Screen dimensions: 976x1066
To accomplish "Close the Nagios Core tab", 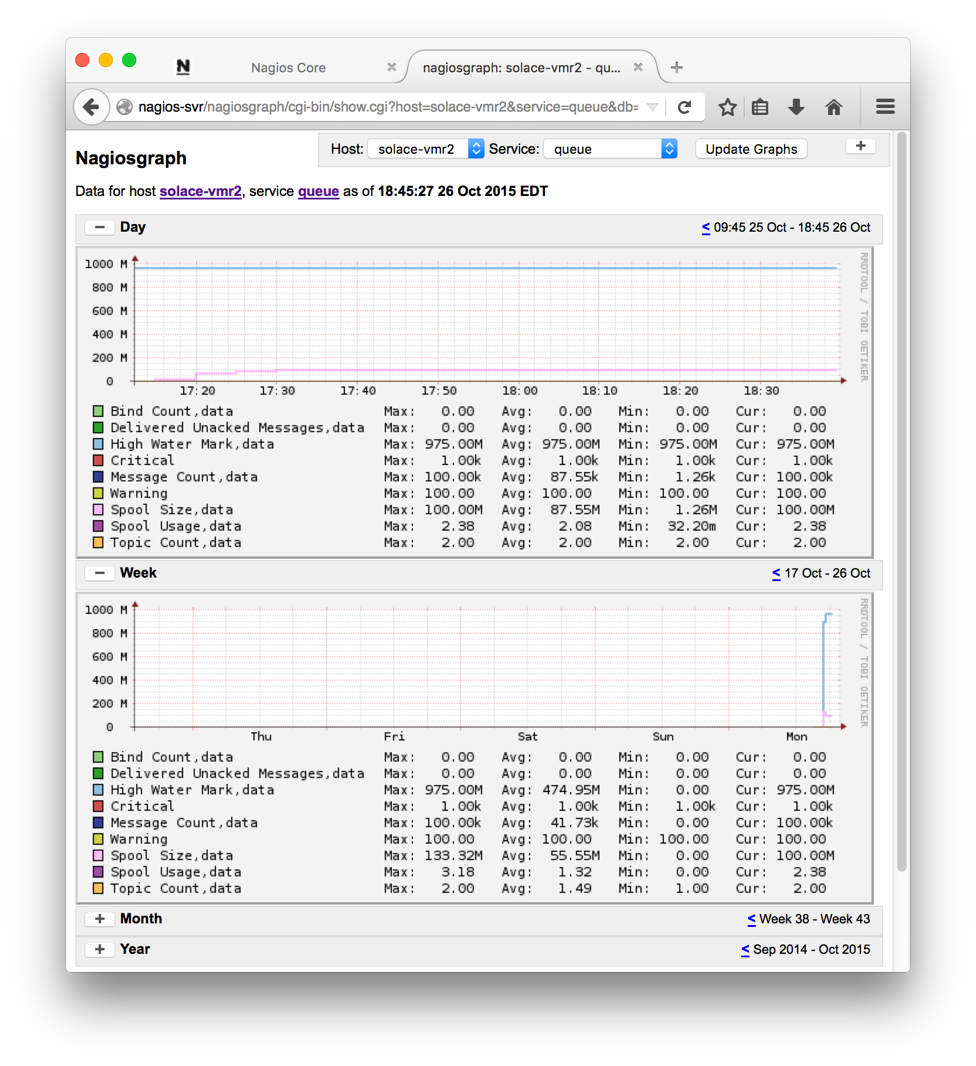I will [x=391, y=67].
